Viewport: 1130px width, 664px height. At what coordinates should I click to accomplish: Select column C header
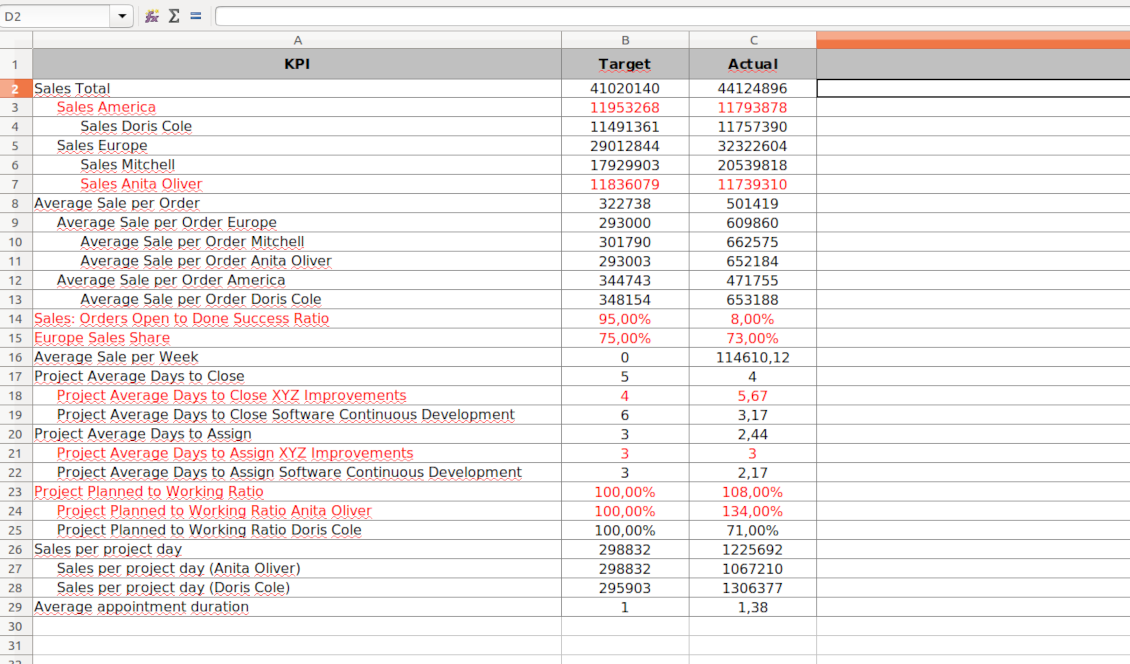click(753, 40)
